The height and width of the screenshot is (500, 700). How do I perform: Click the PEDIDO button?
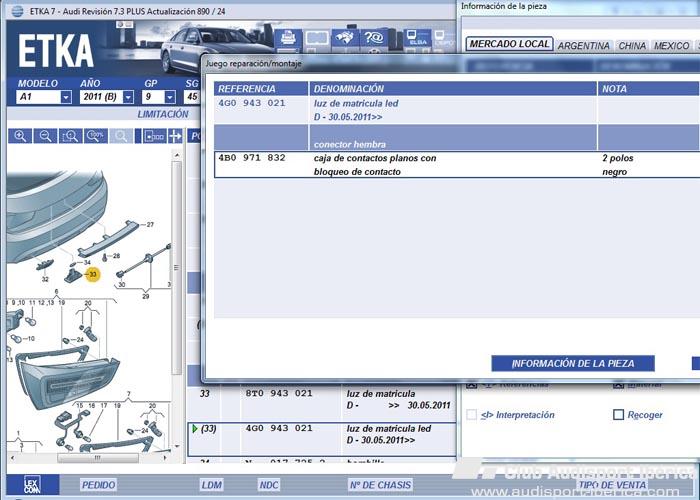point(98,485)
